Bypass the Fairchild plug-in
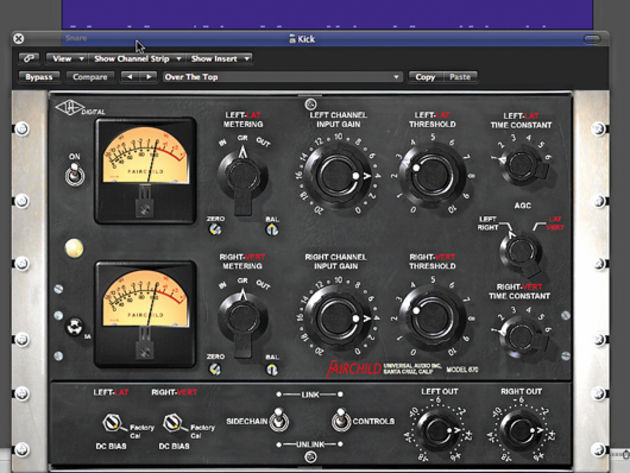This screenshot has width=630, height=473. pos(39,77)
